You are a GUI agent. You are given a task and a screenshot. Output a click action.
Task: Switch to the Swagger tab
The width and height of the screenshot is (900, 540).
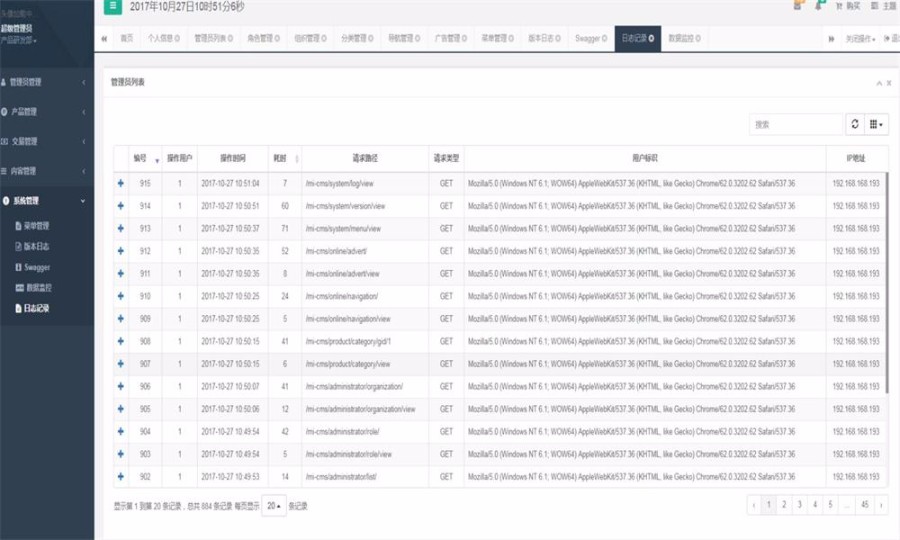click(x=591, y=38)
